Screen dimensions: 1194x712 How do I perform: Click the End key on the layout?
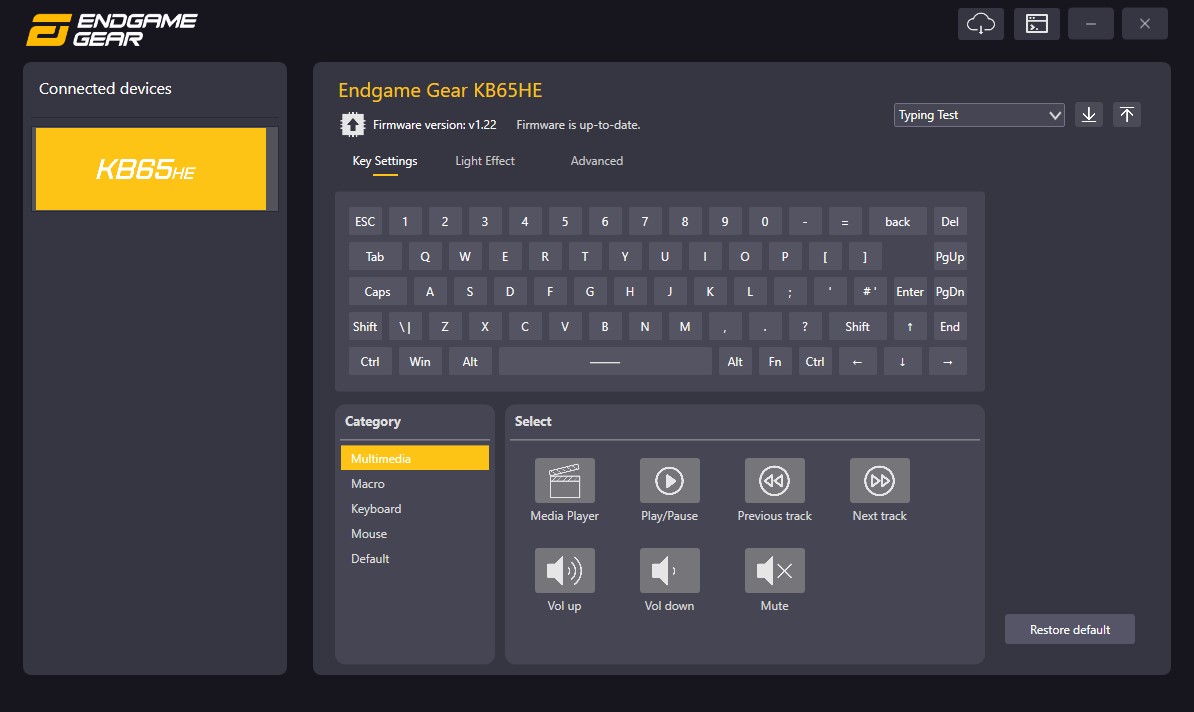(x=950, y=327)
